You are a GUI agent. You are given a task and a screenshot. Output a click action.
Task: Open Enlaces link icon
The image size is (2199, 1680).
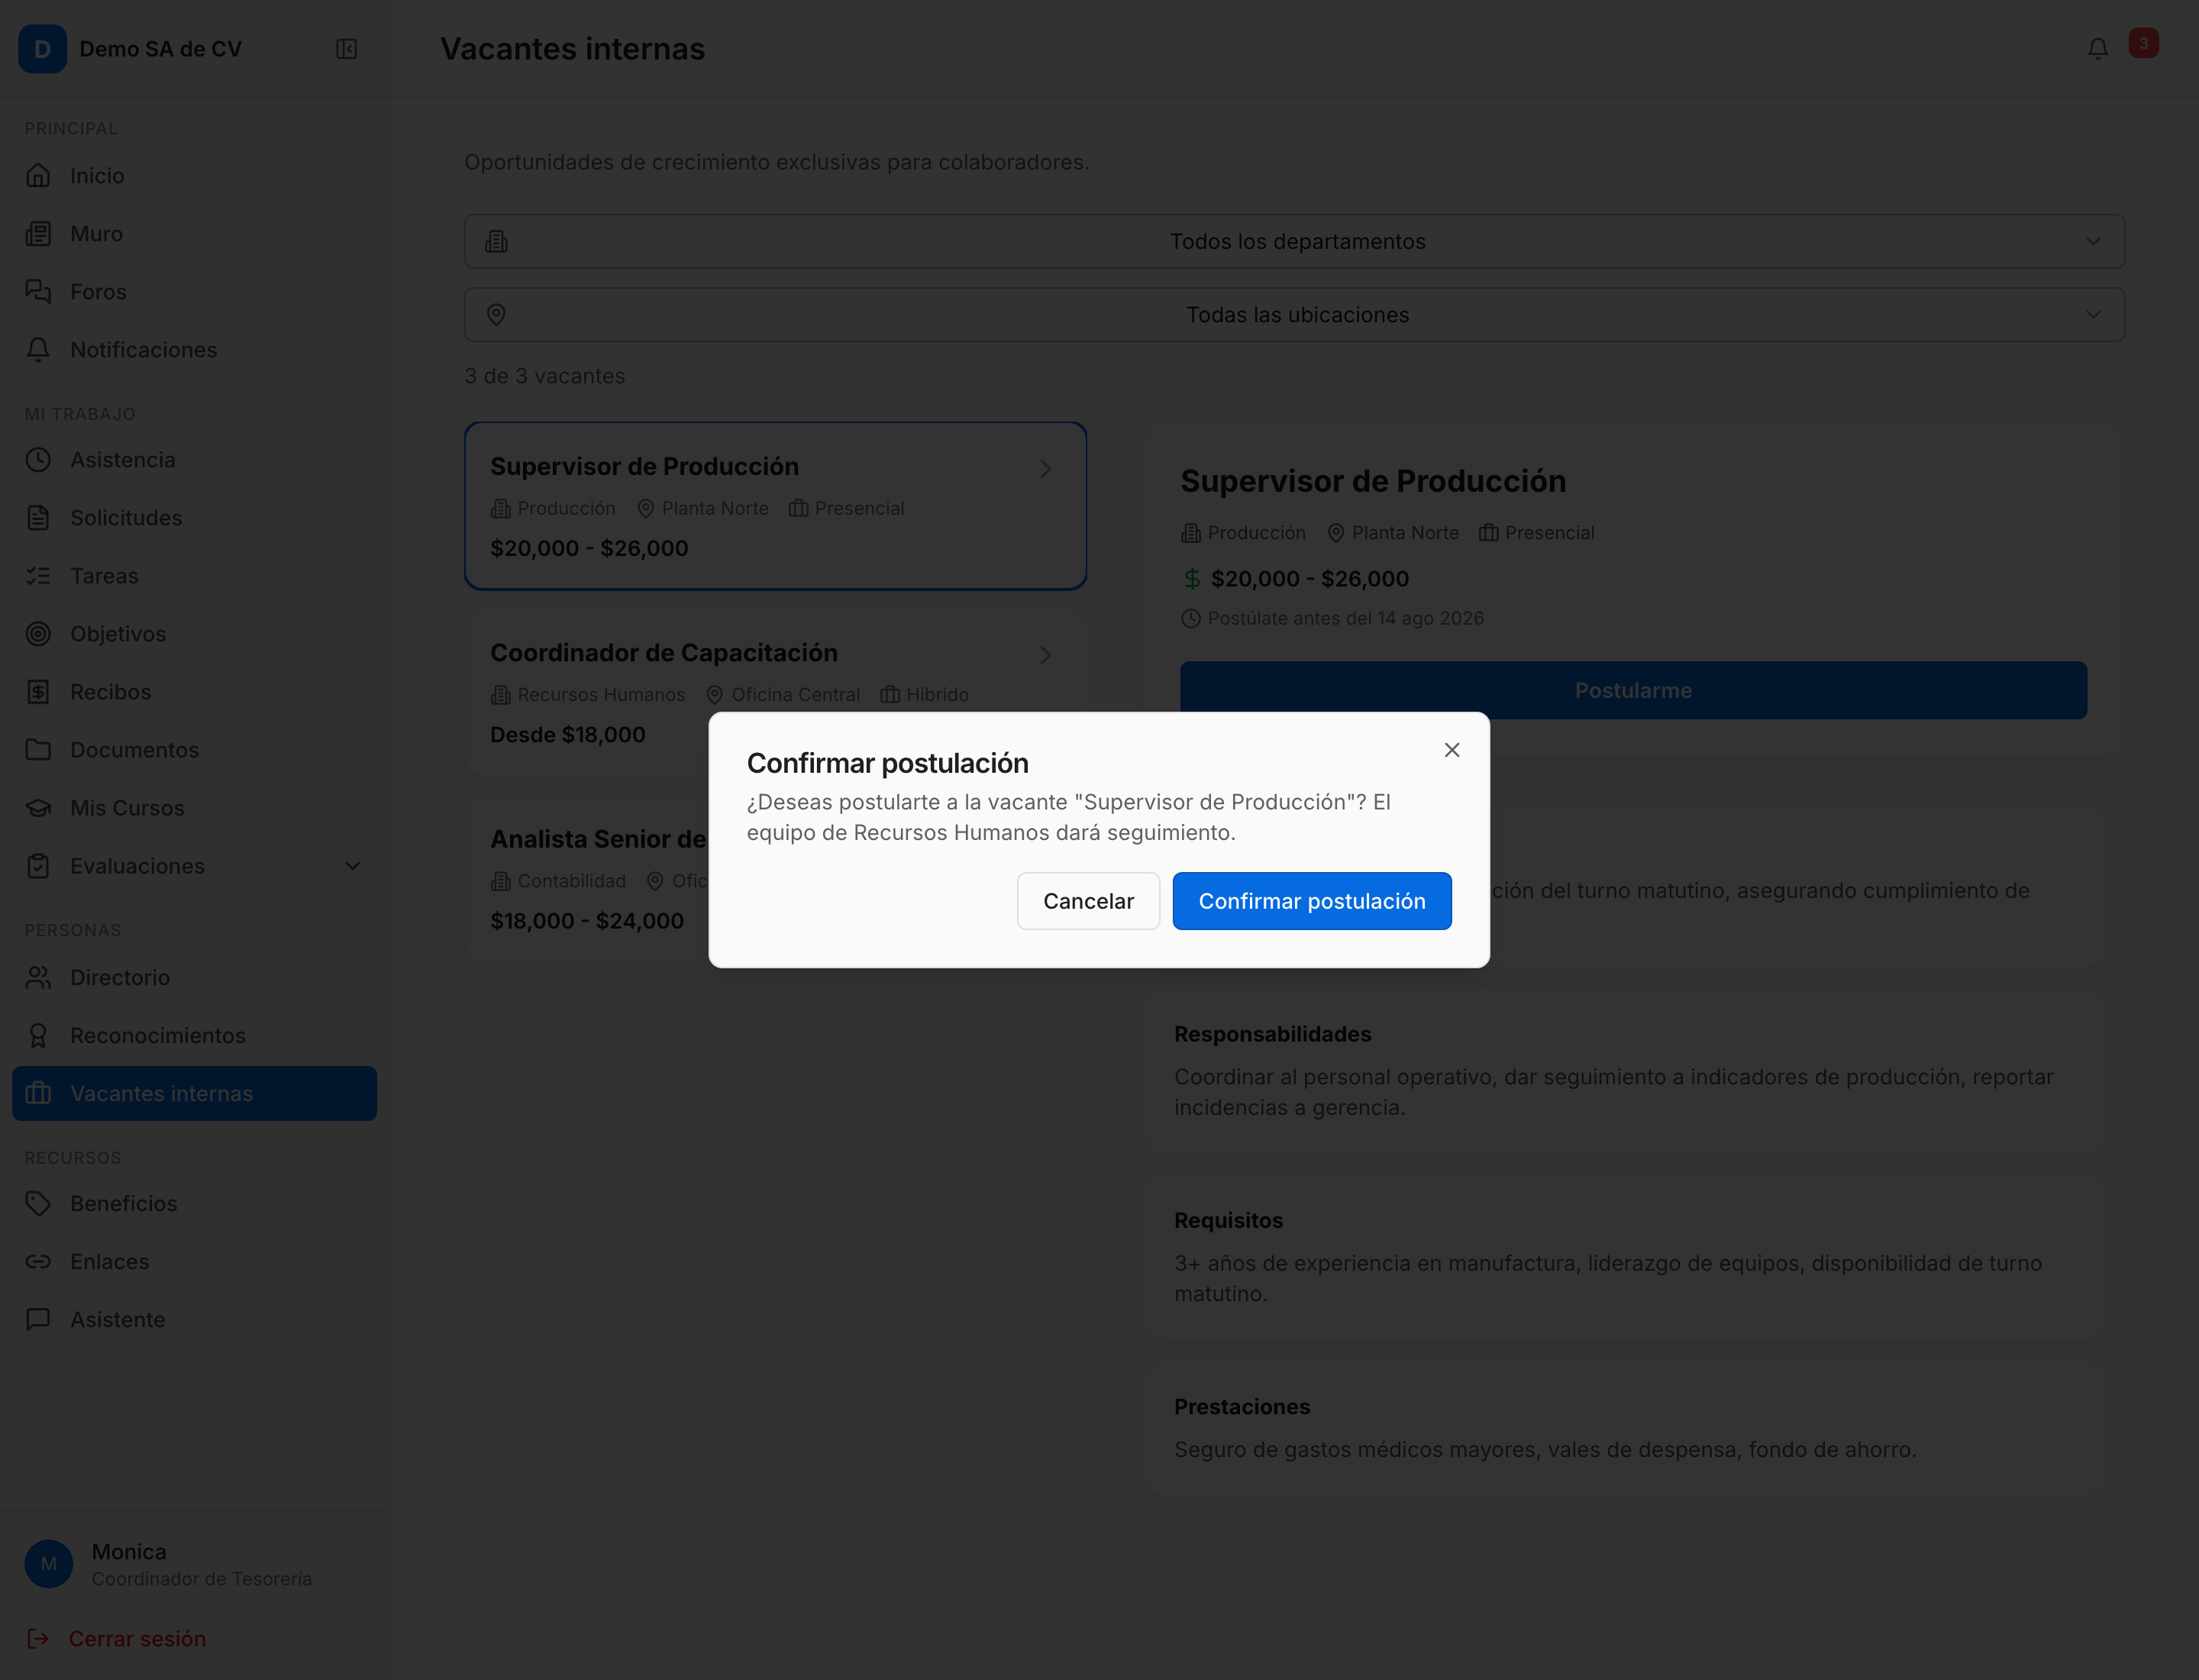tap(38, 1262)
